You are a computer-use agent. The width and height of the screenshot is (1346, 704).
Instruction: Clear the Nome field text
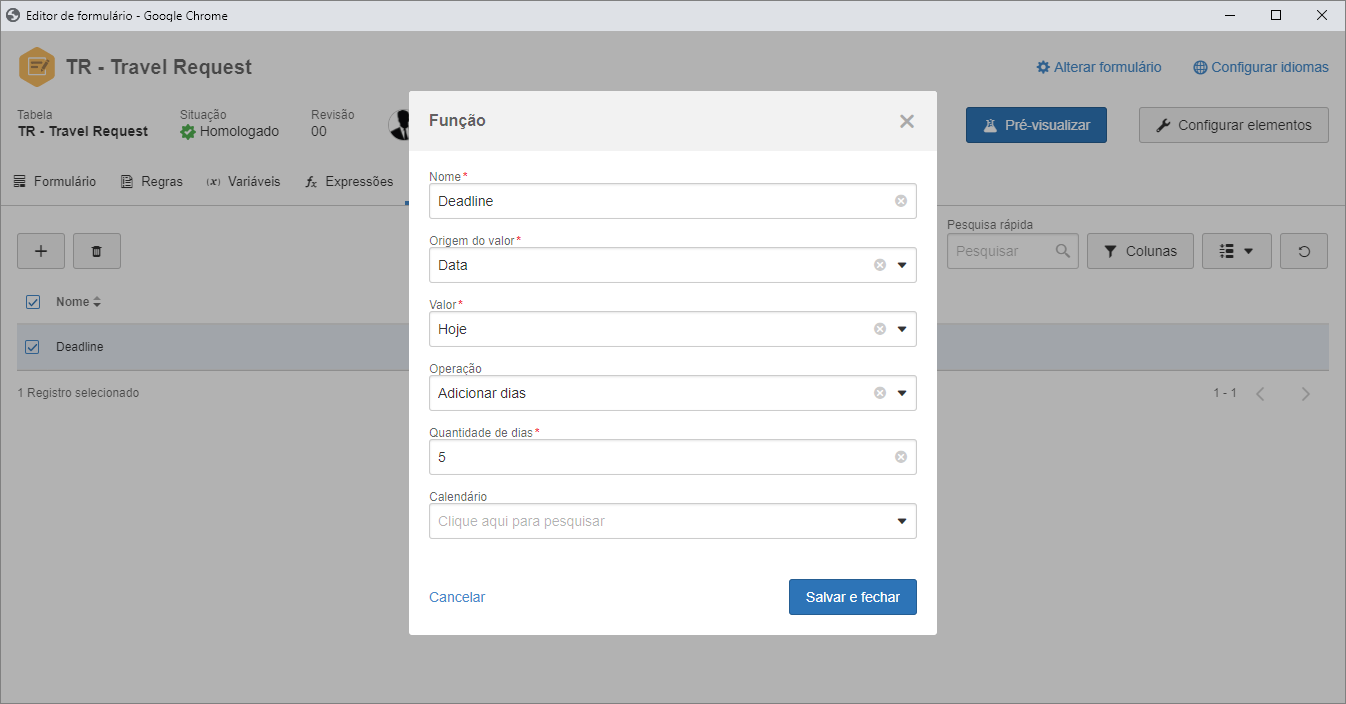901,201
